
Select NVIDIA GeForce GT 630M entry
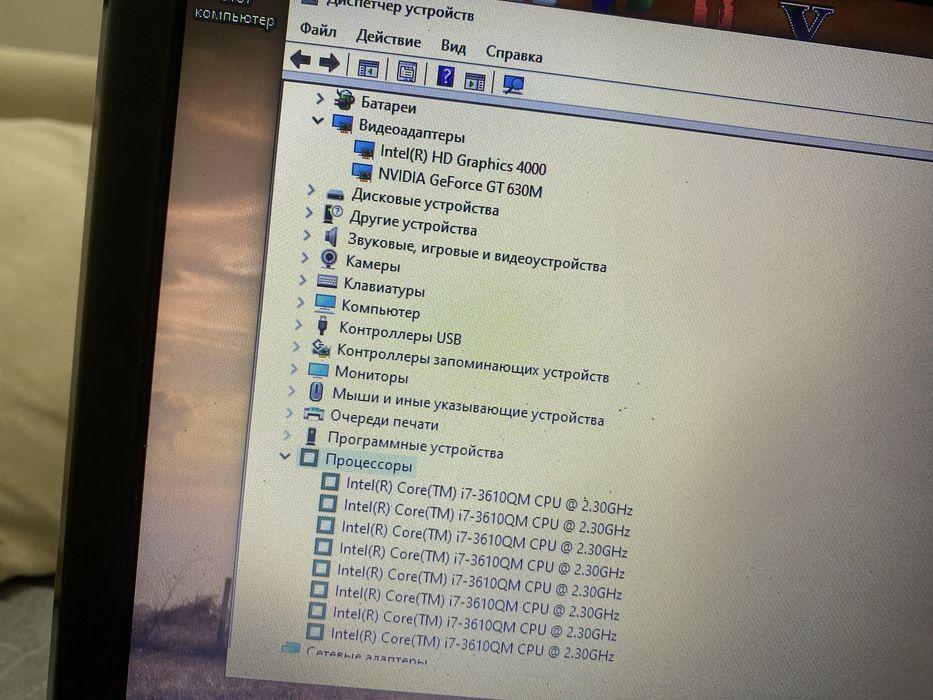coord(460,182)
